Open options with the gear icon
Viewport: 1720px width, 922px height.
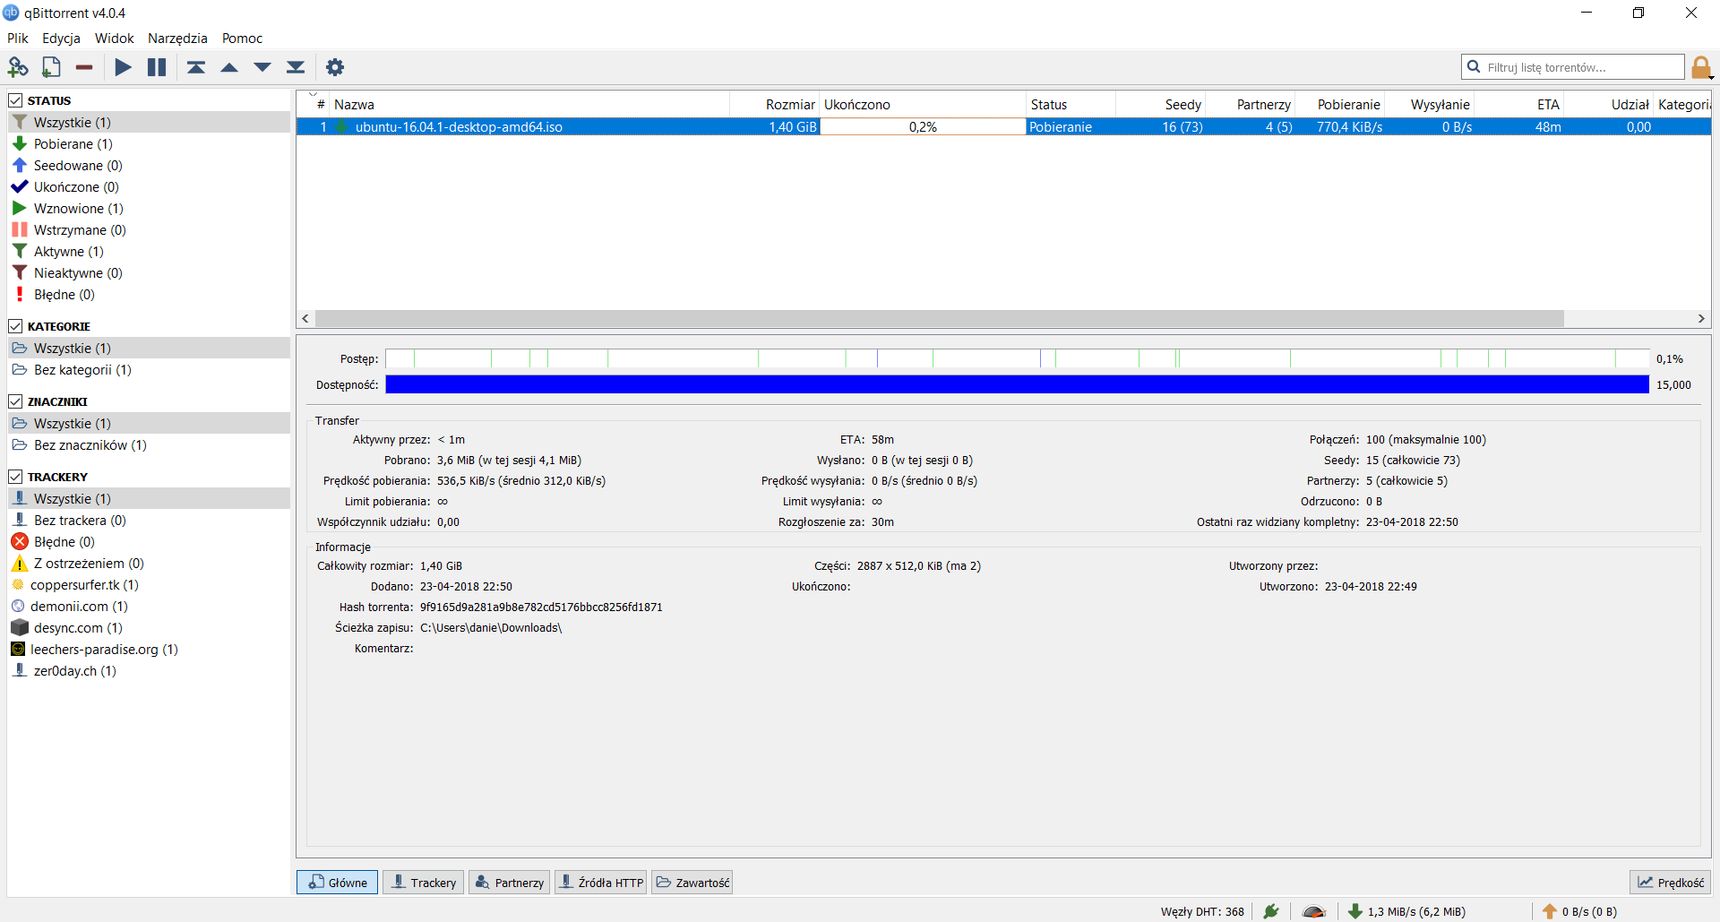click(x=335, y=67)
